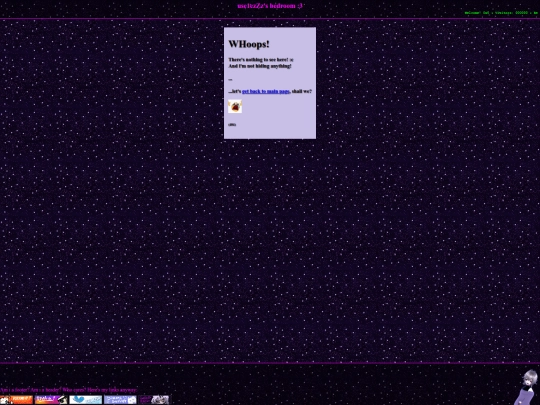Click the site title "bedroom :3" heading
Screen dimensions: 540x405
coord(270,6)
